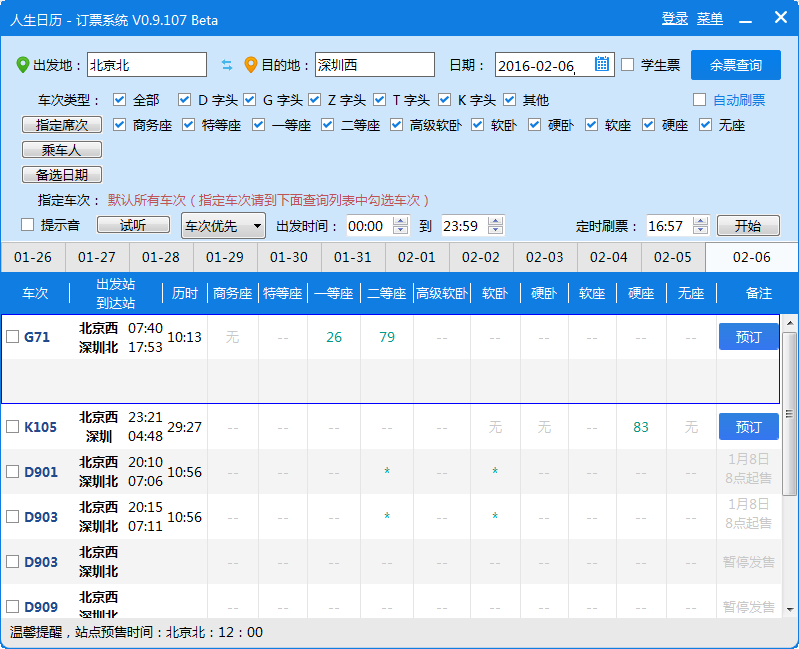Open the calendar date picker icon

pos(602,64)
